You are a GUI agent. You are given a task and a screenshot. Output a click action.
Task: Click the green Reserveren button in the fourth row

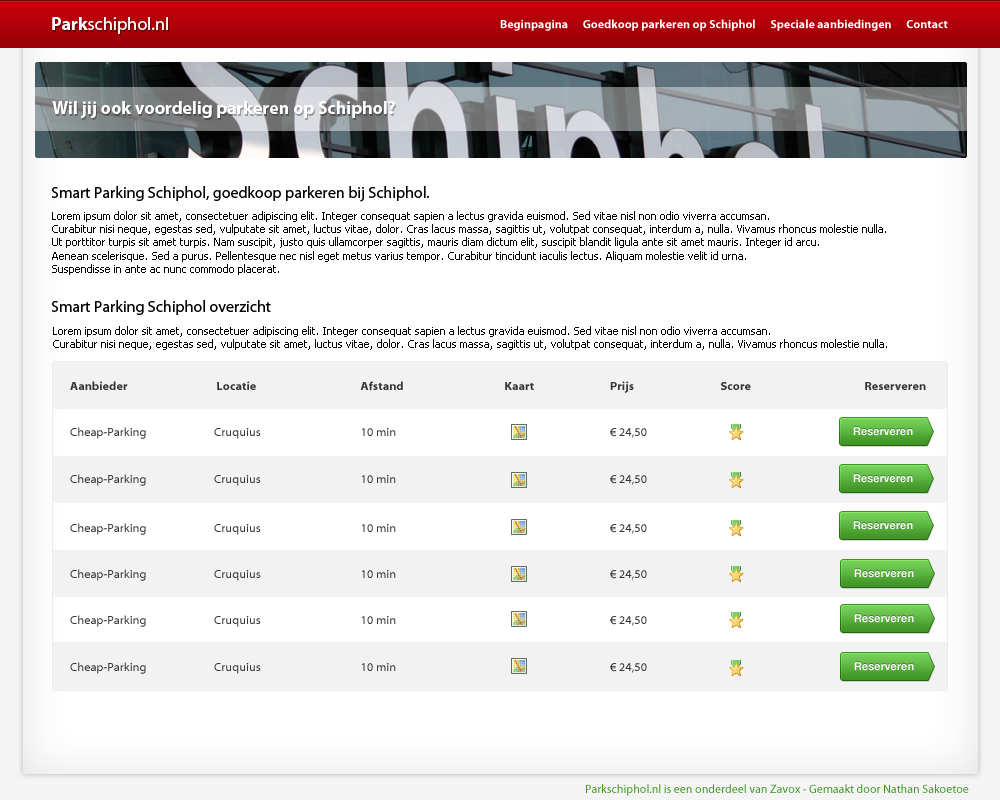click(x=887, y=574)
